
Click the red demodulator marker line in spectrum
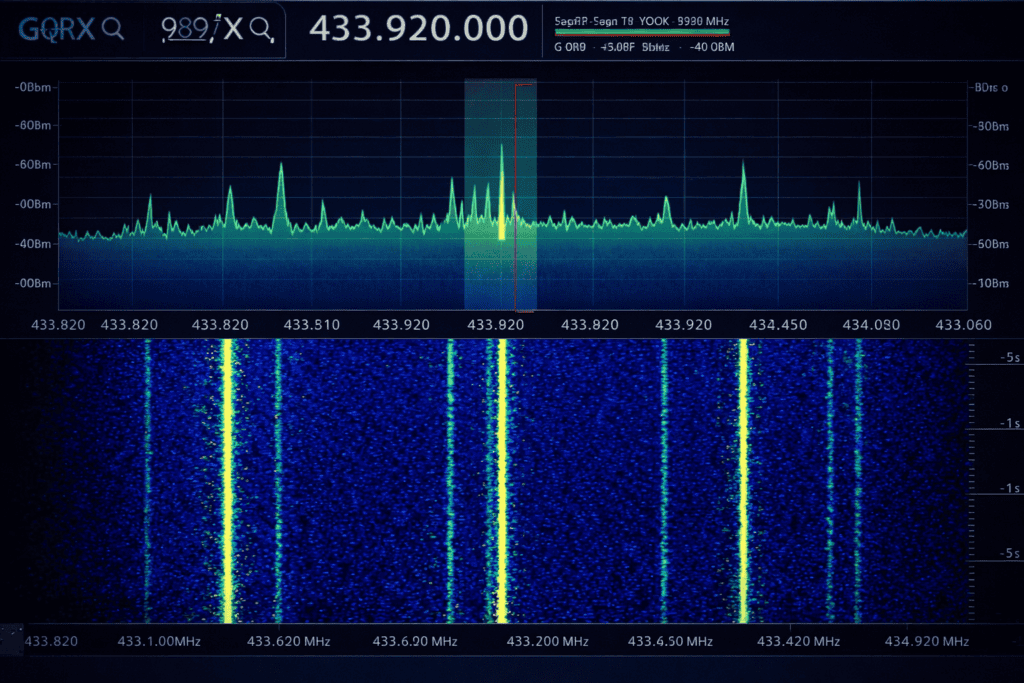515,196
